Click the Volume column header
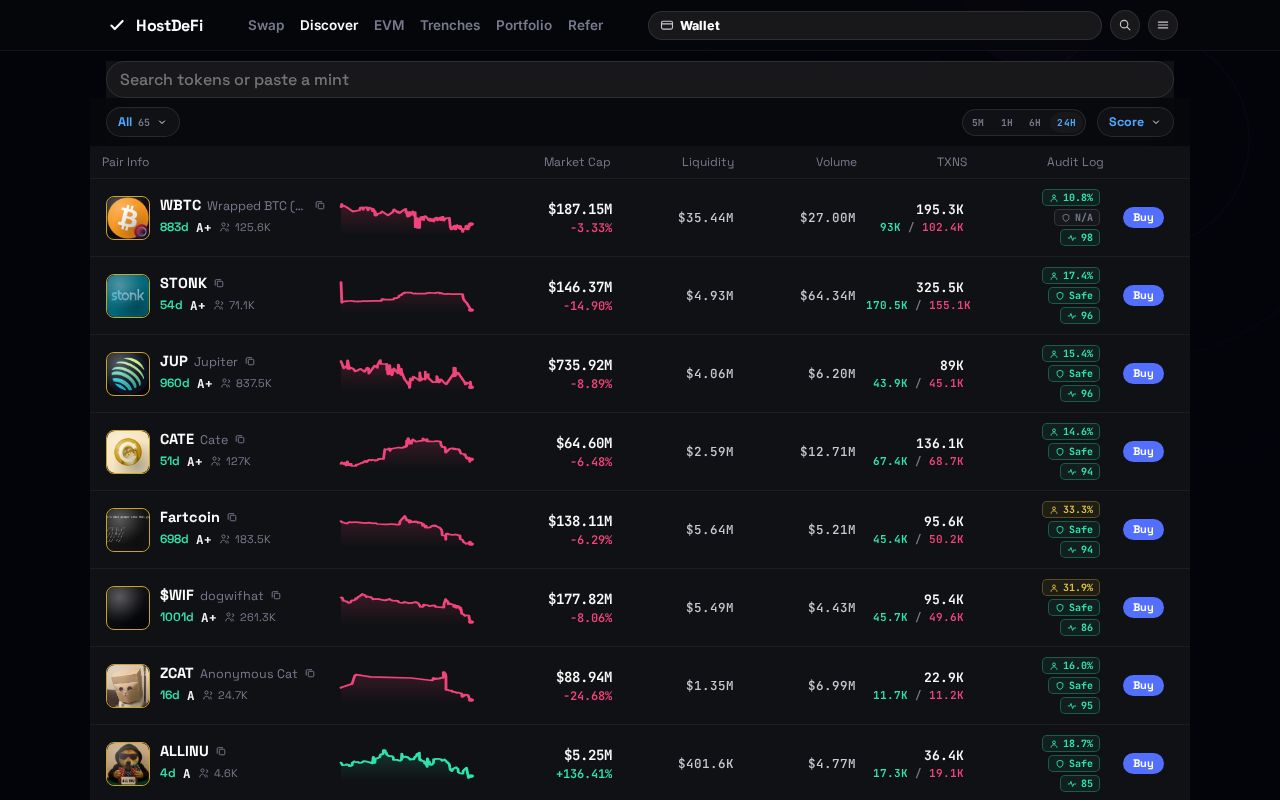The width and height of the screenshot is (1280, 800). pyautogui.click(x=836, y=162)
